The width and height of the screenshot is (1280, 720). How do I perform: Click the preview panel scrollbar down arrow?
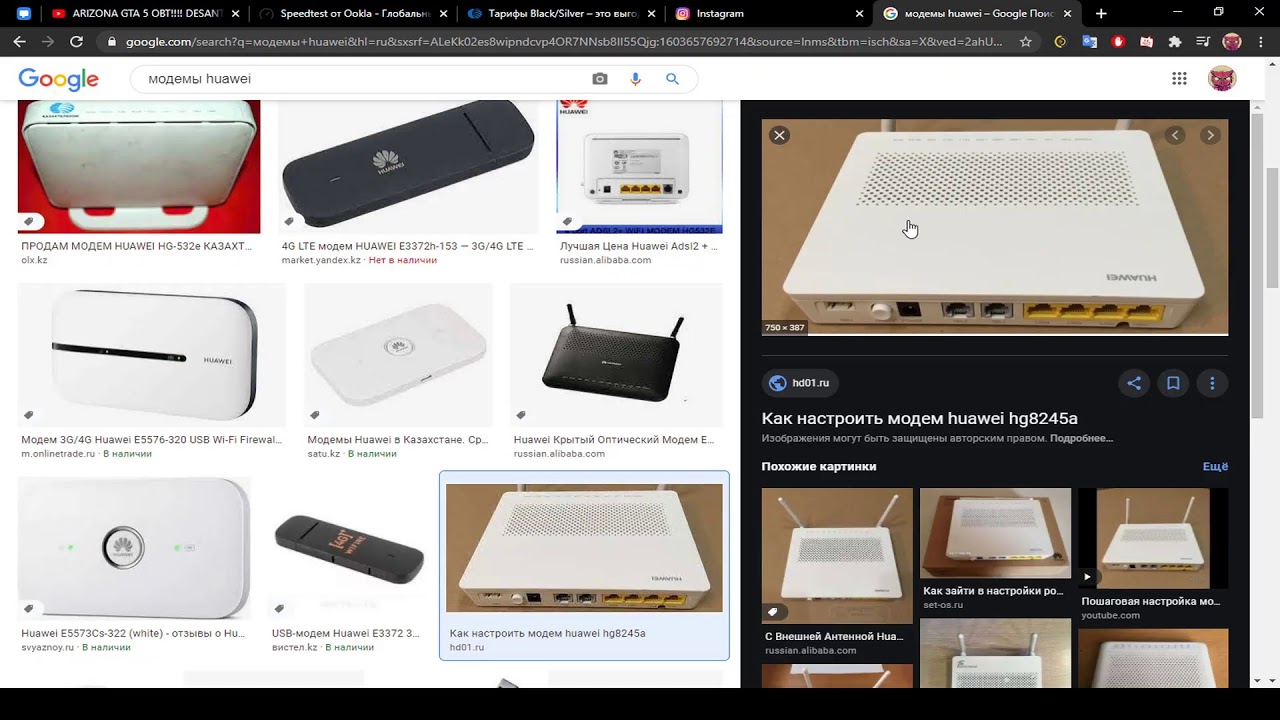point(1258,680)
